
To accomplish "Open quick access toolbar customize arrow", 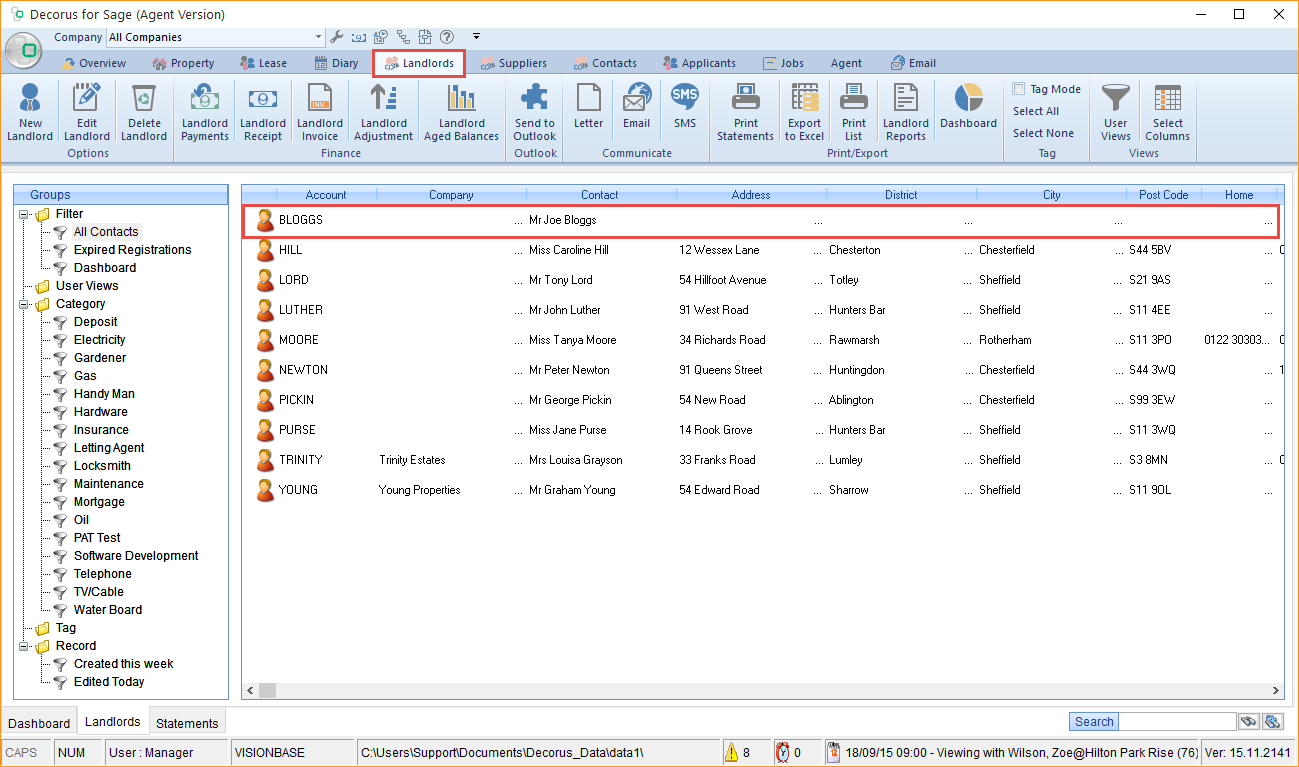I will pos(476,37).
